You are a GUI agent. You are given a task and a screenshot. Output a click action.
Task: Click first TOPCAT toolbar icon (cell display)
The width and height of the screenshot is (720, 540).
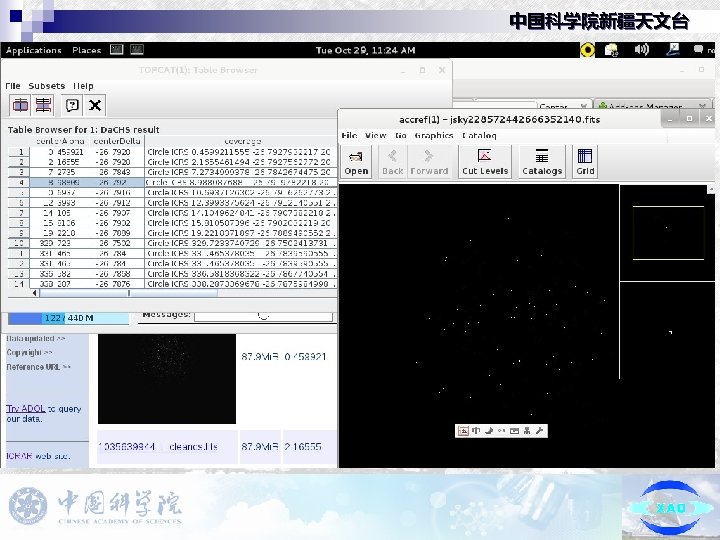20,105
